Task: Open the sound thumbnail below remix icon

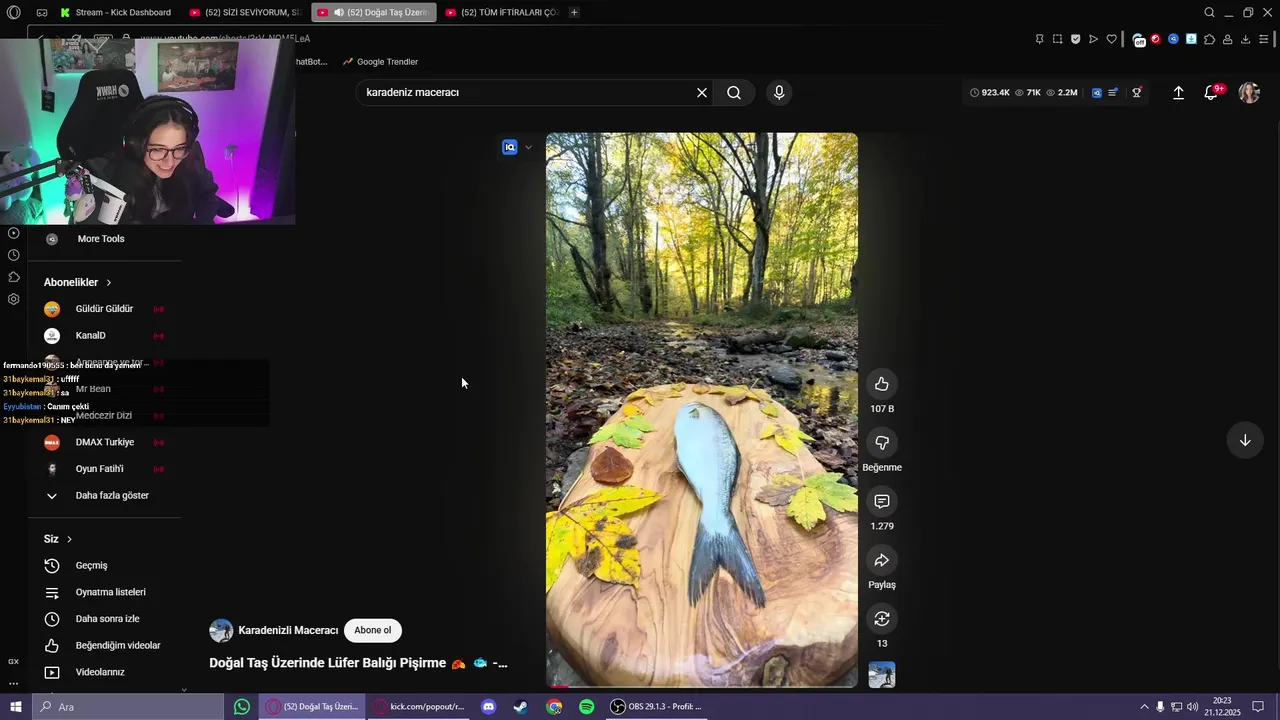Action: point(882,675)
